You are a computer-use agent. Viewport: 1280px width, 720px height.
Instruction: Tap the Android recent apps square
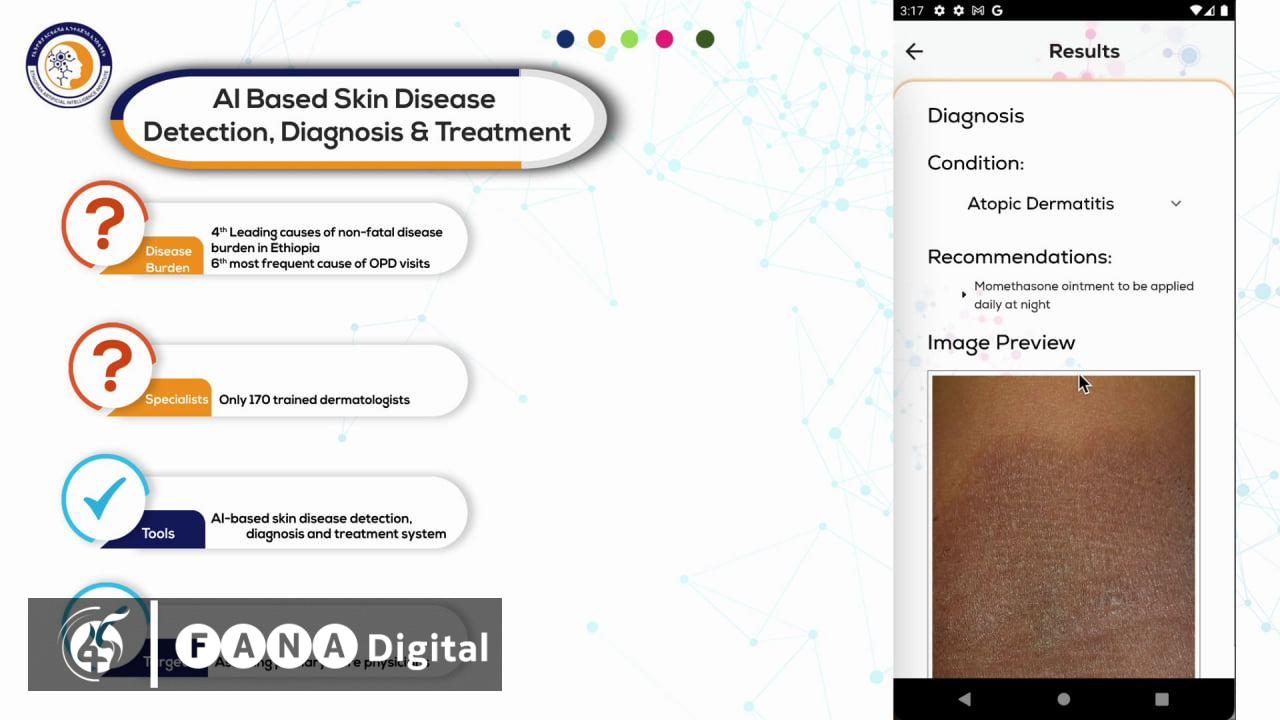pyautogui.click(x=1161, y=699)
